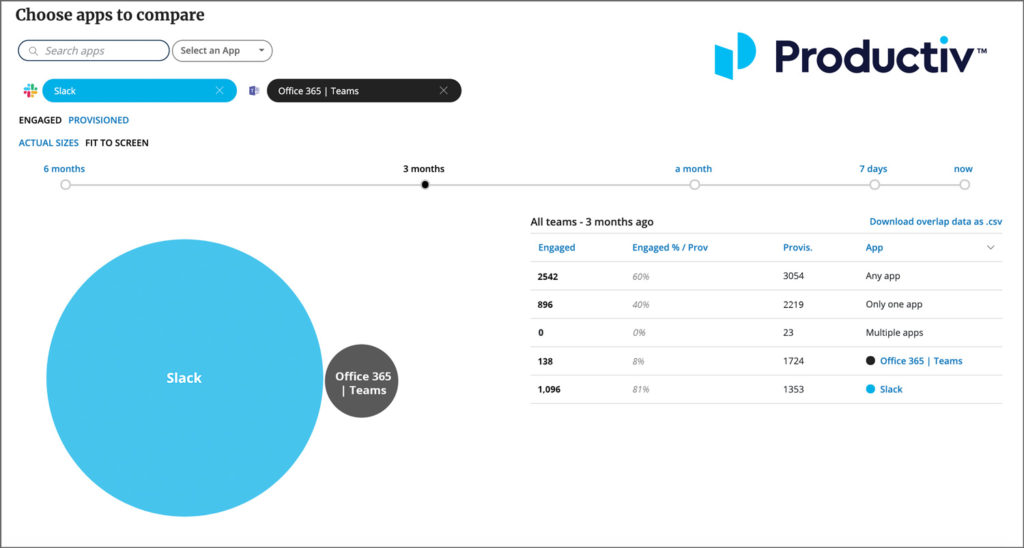This screenshot has width=1024, height=548.
Task: Click provisioned value 1353
Action: pos(793,389)
